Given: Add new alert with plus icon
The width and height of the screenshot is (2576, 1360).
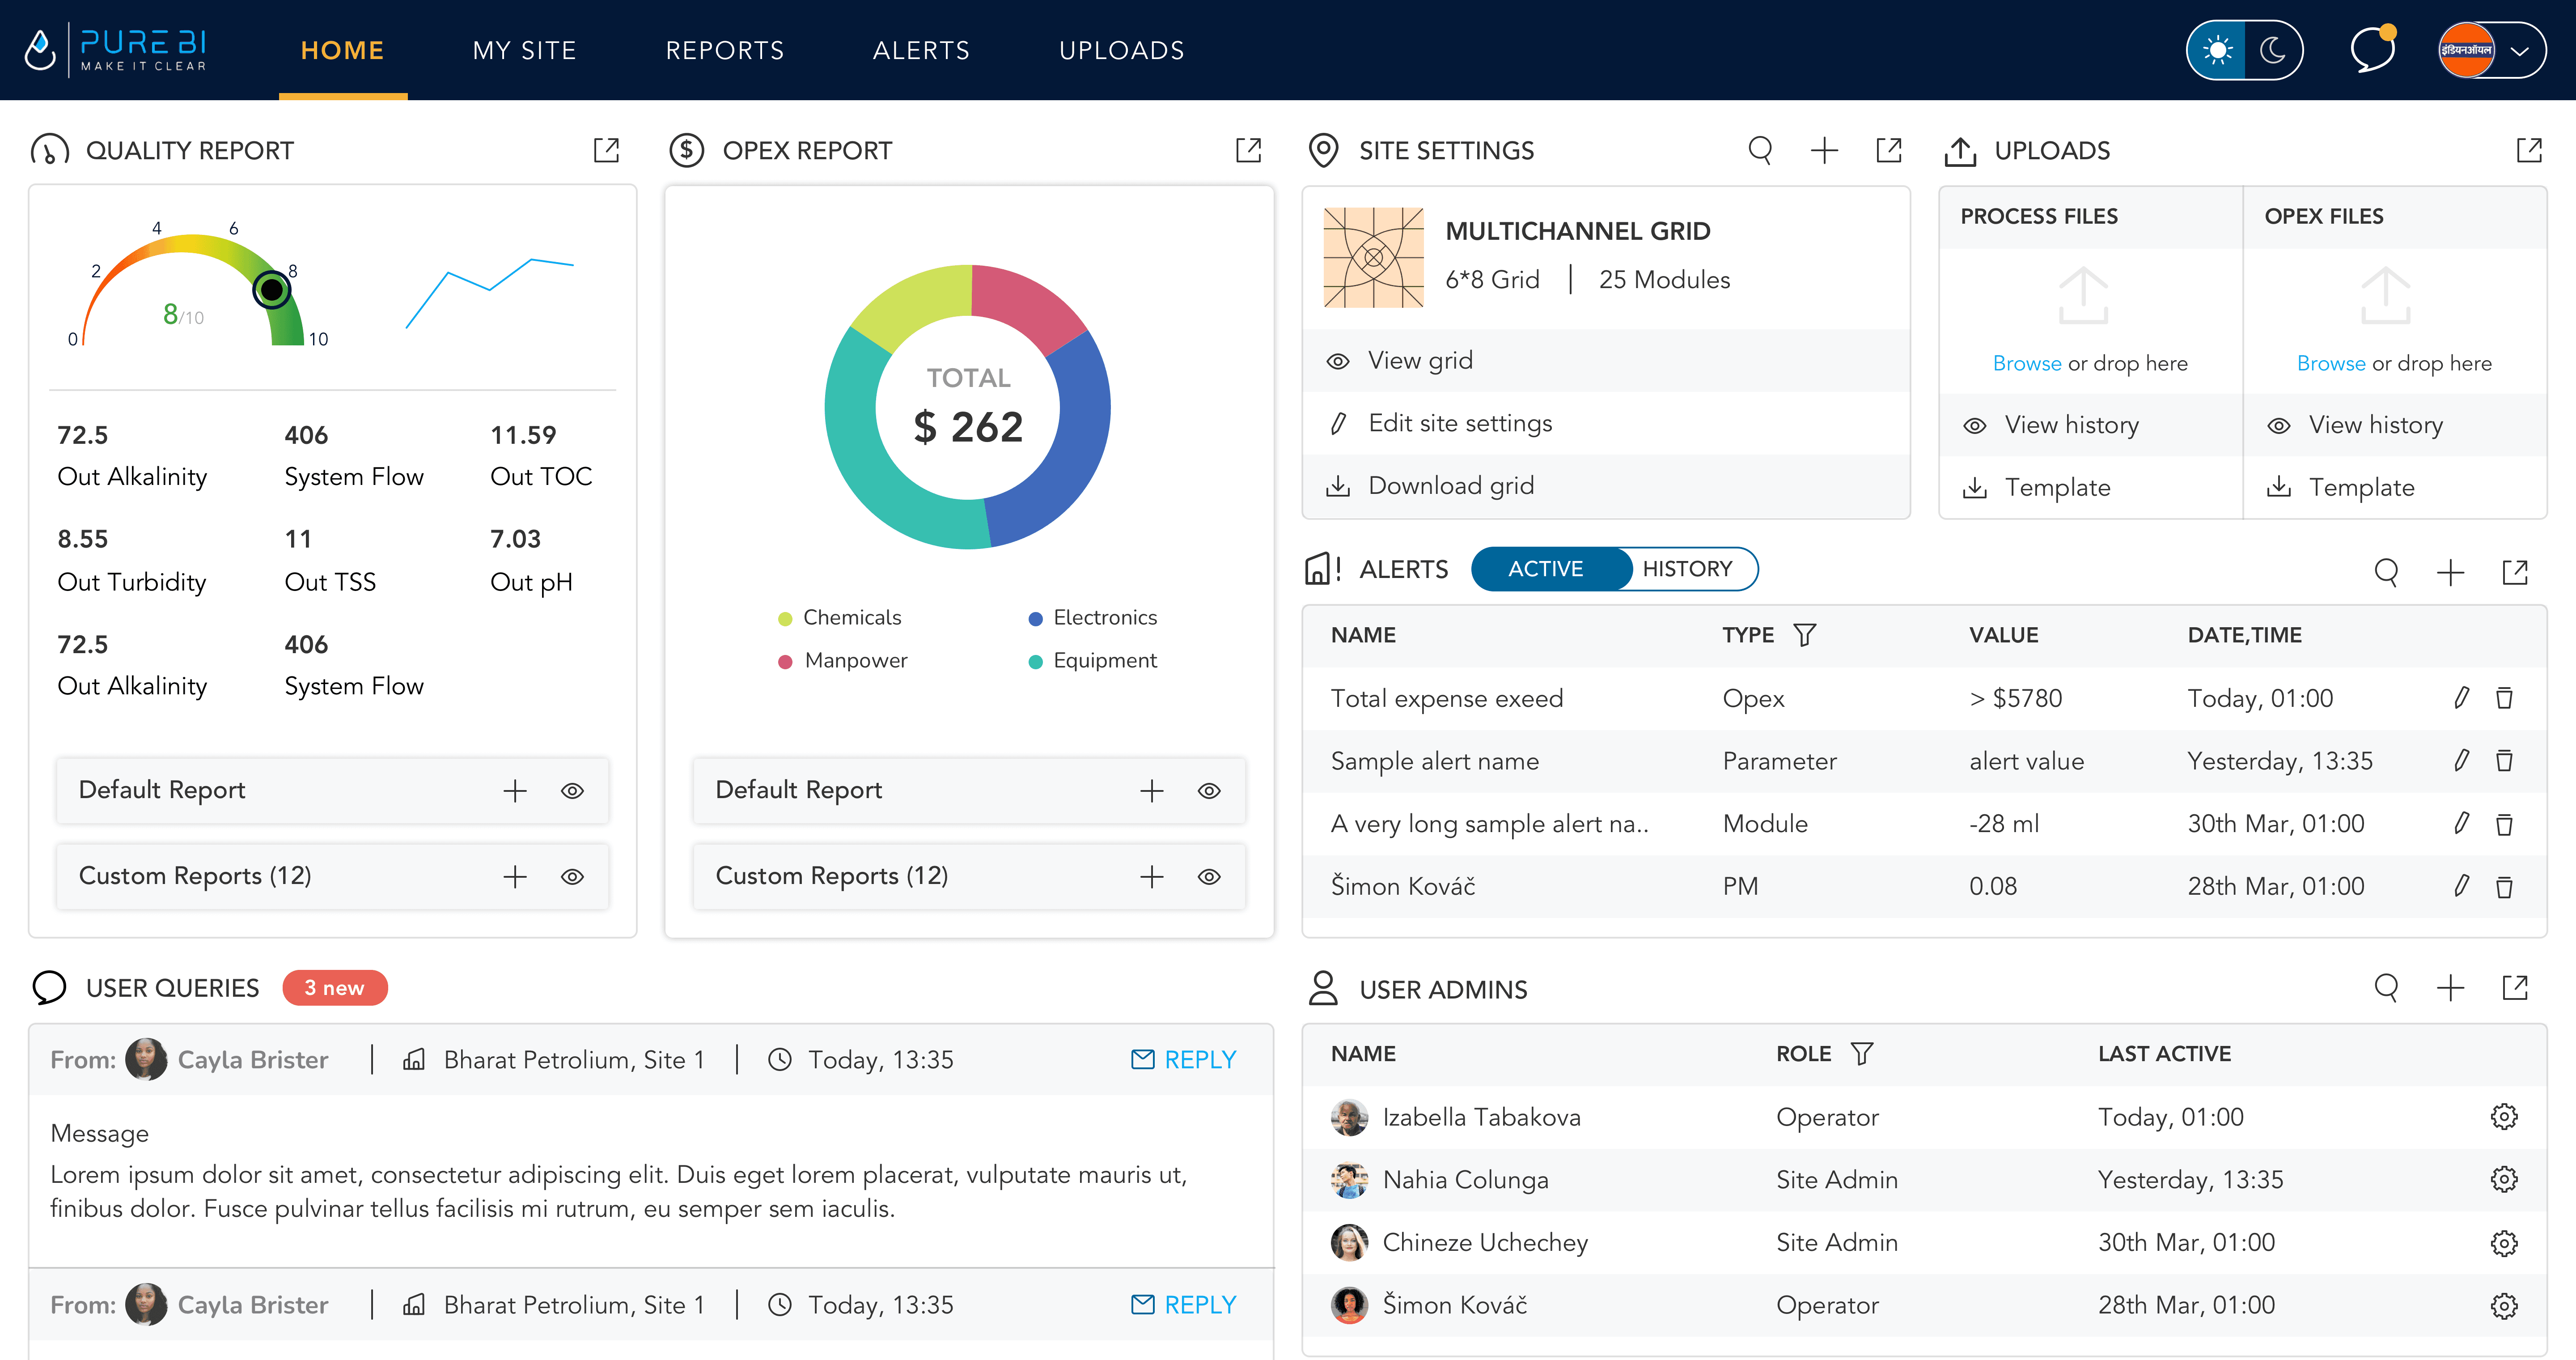Looking at the screenshot, I should pos(2450,572).
